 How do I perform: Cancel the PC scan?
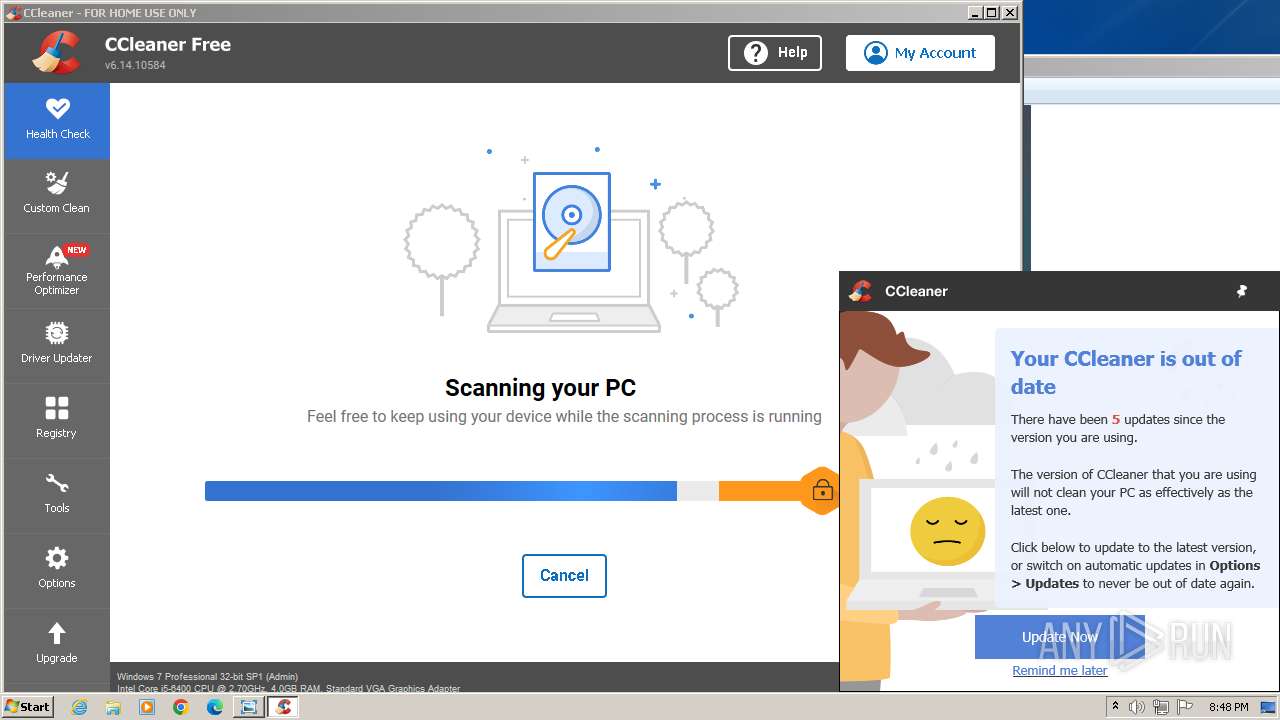pyautogui.click(x=564, y=576)
